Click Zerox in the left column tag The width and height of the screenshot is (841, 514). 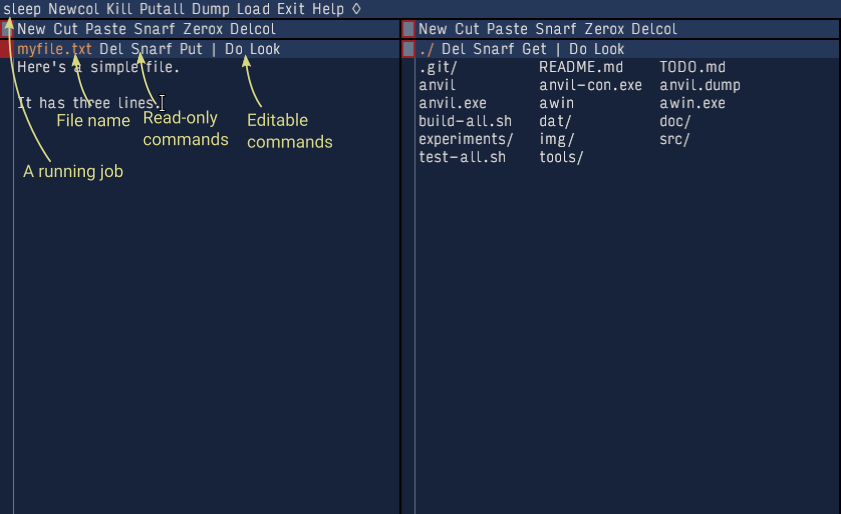203,29
